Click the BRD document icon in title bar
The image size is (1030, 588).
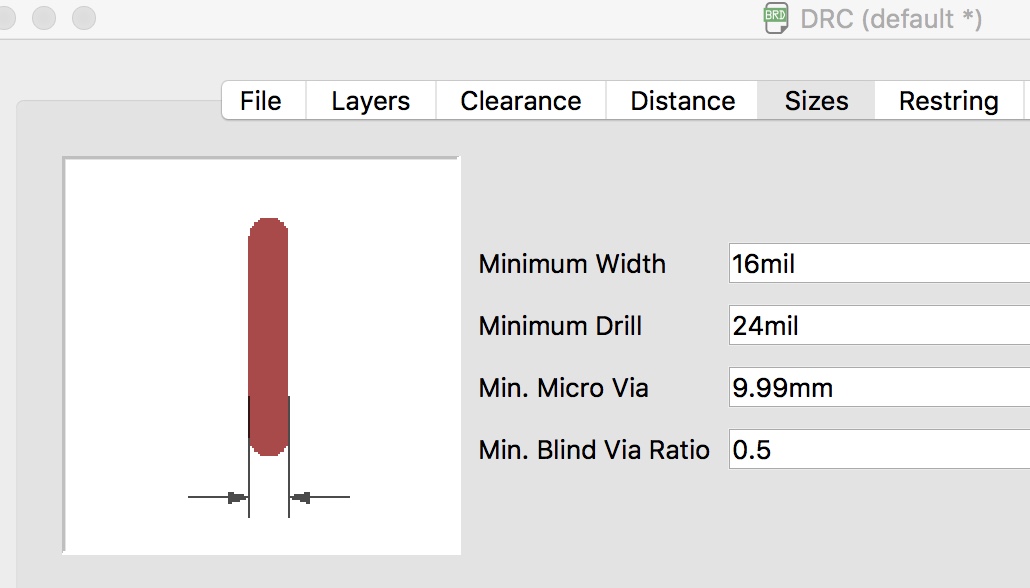coord(776,18)
